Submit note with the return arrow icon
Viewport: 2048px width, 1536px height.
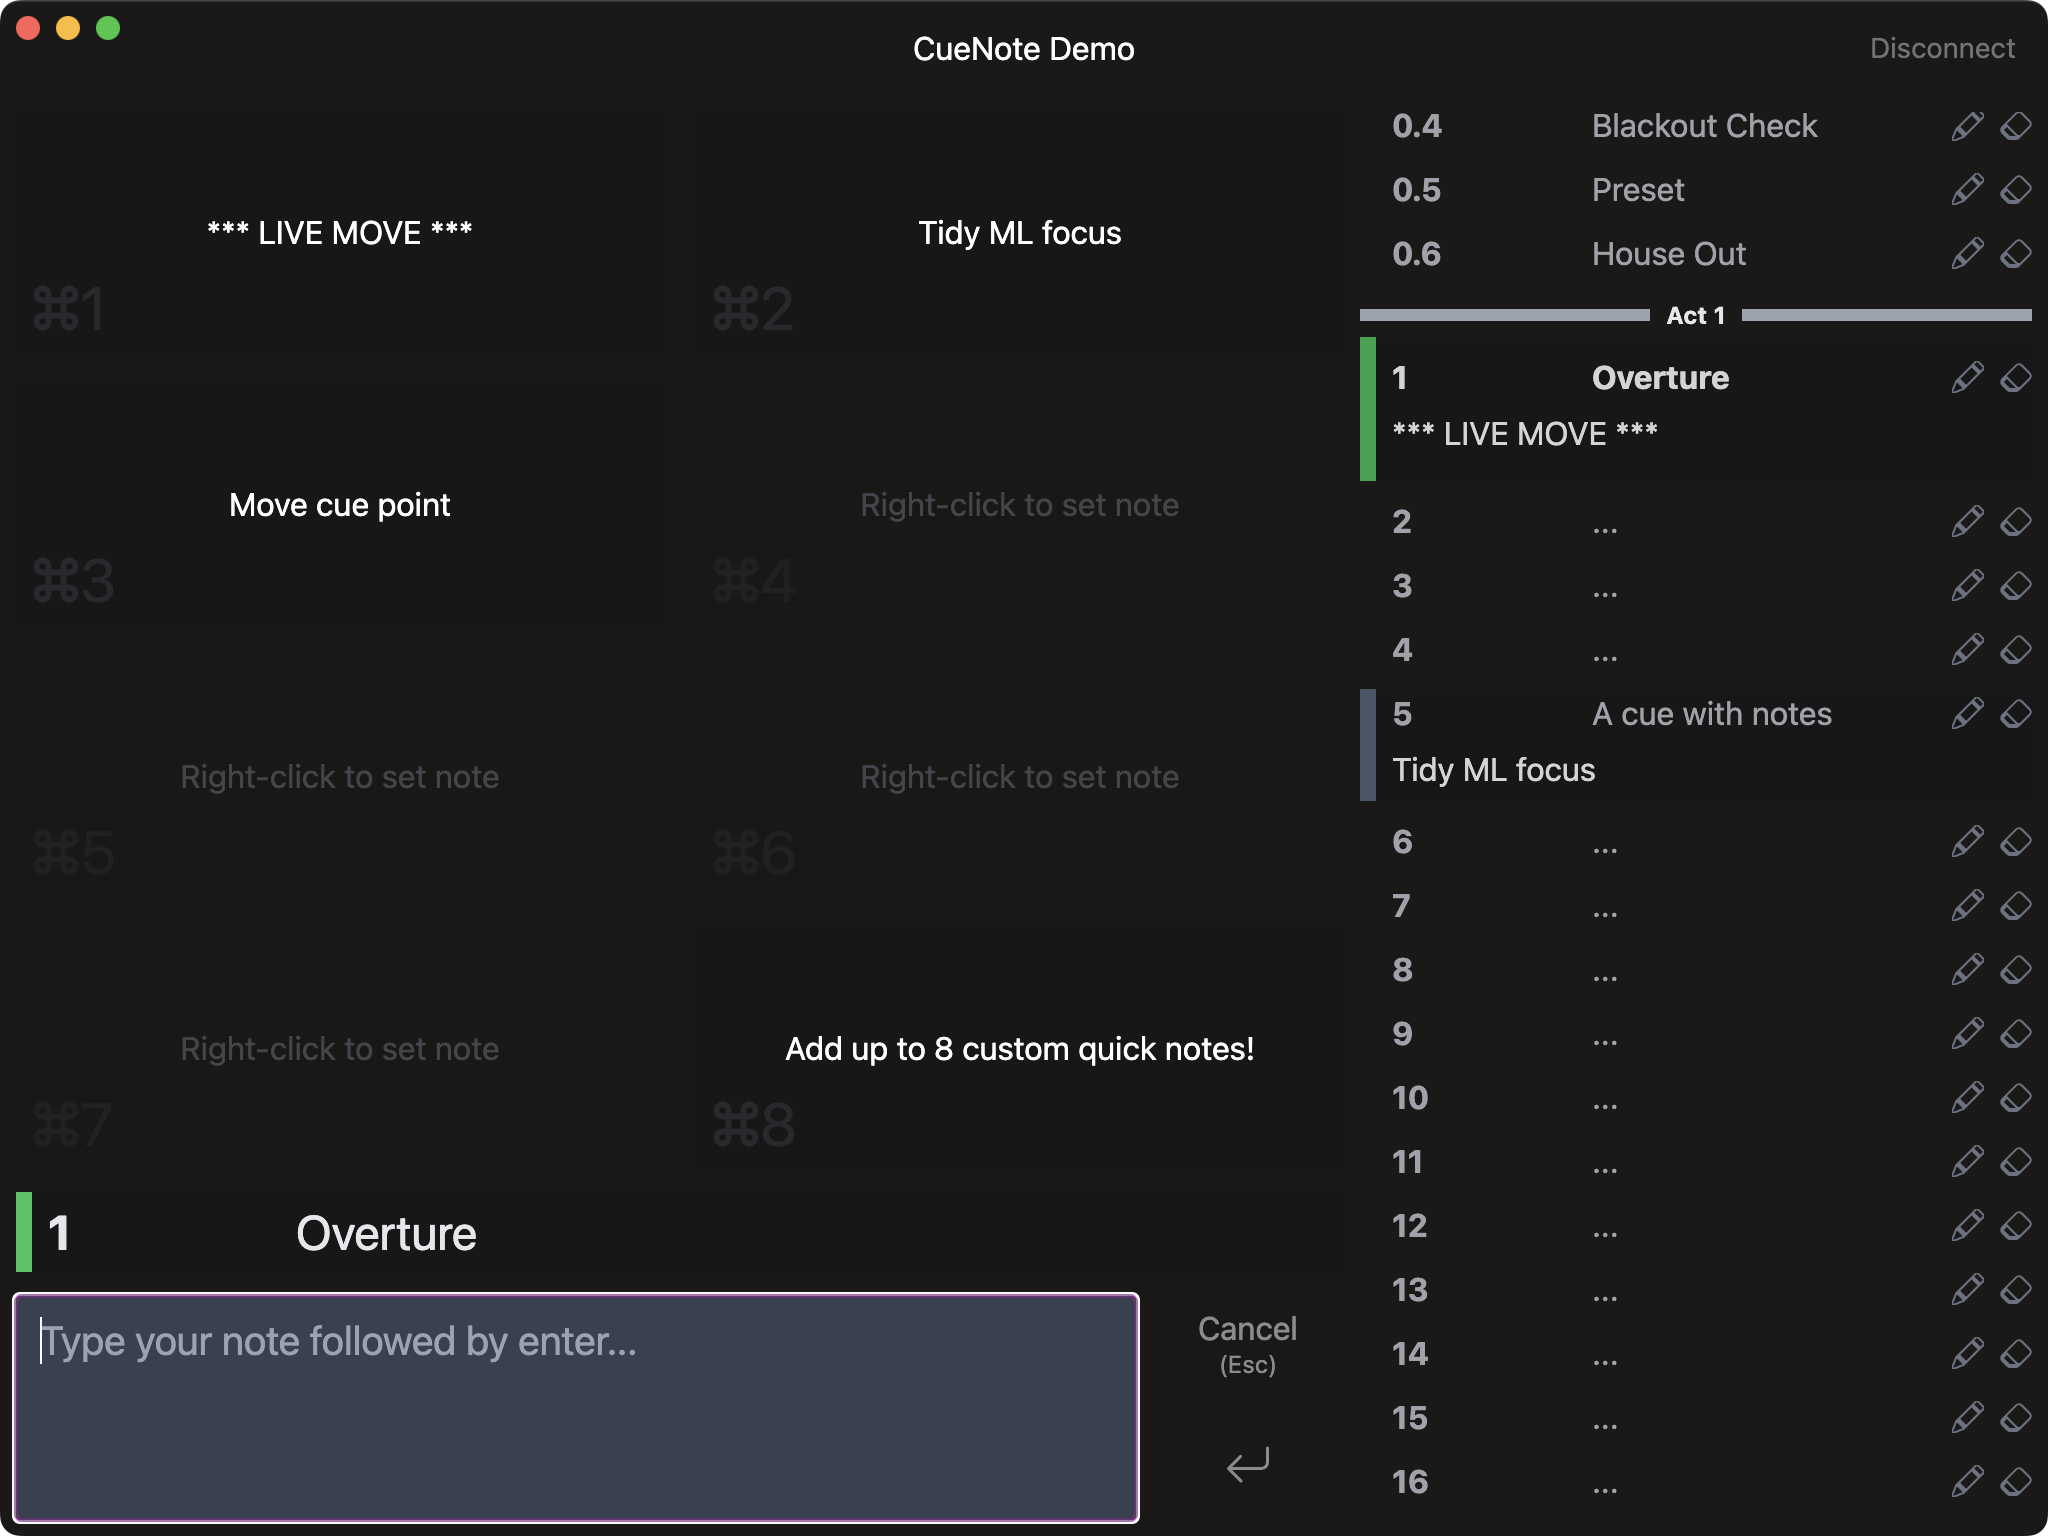coord(1247,1465)
